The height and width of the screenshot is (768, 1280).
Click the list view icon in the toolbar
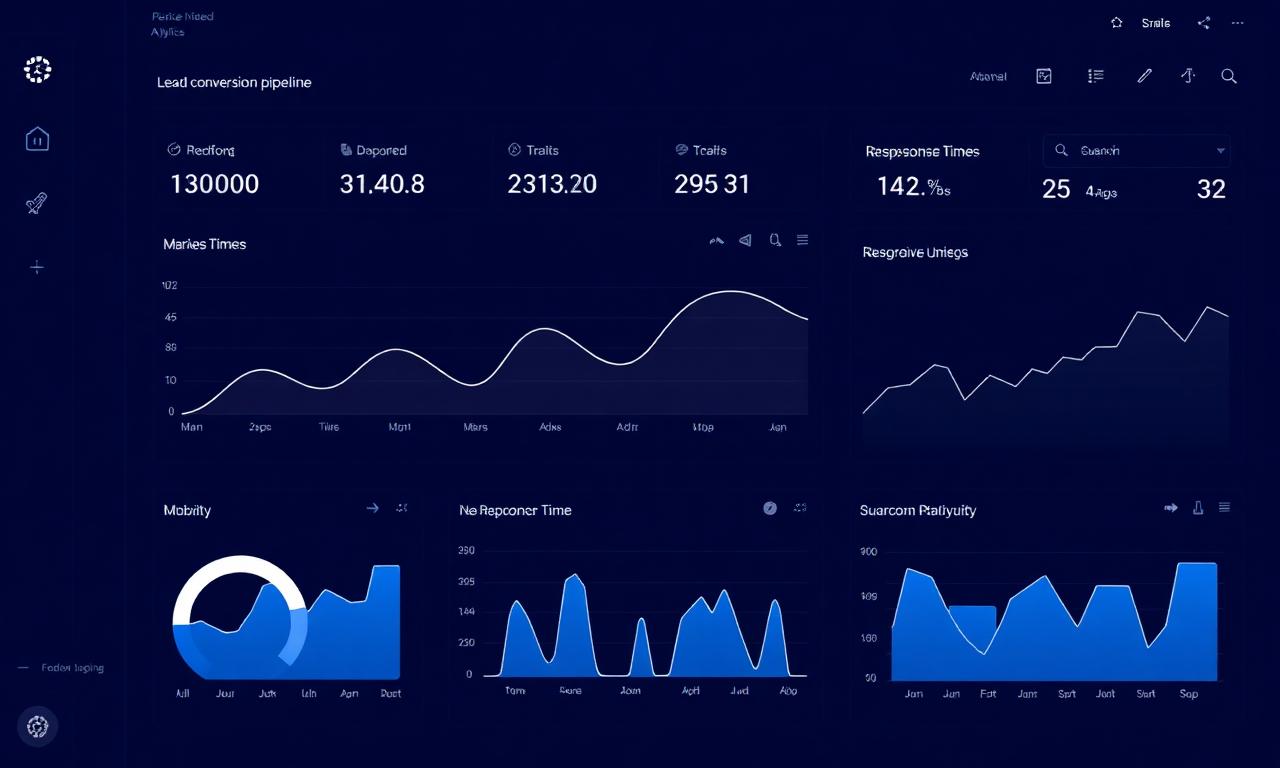click(x=1095, y=76)
